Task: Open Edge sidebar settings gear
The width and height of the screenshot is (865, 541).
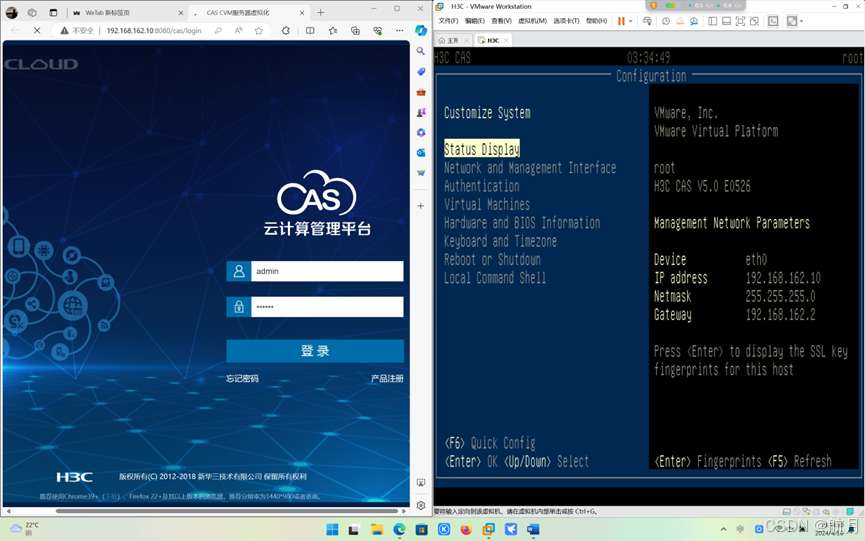Action: (x=421, y=505)
